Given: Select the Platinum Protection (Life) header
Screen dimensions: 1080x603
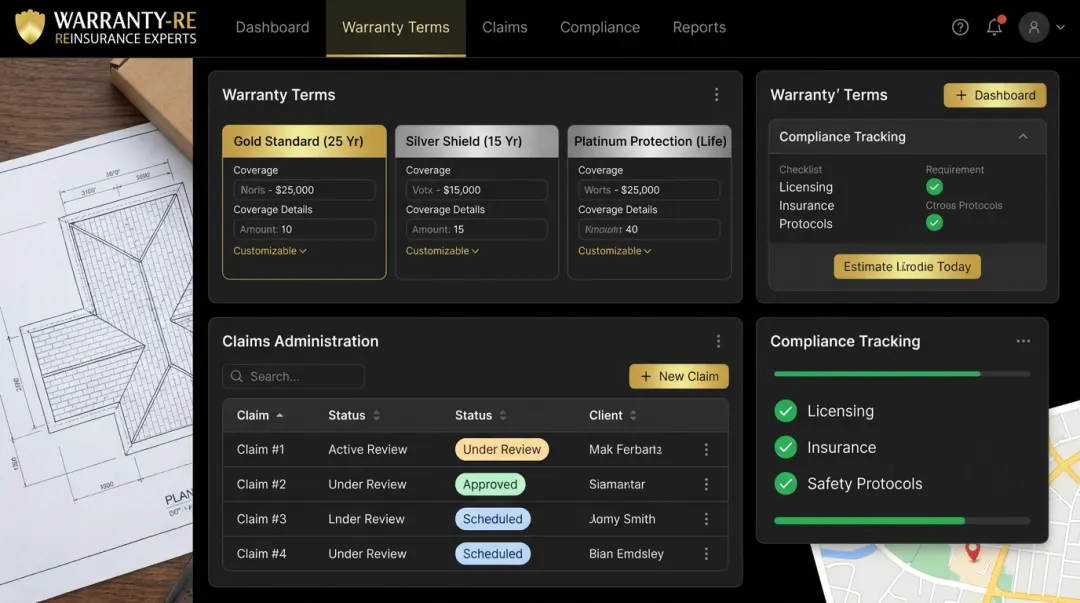Looking at the screenshot, I should coord(650,141).
